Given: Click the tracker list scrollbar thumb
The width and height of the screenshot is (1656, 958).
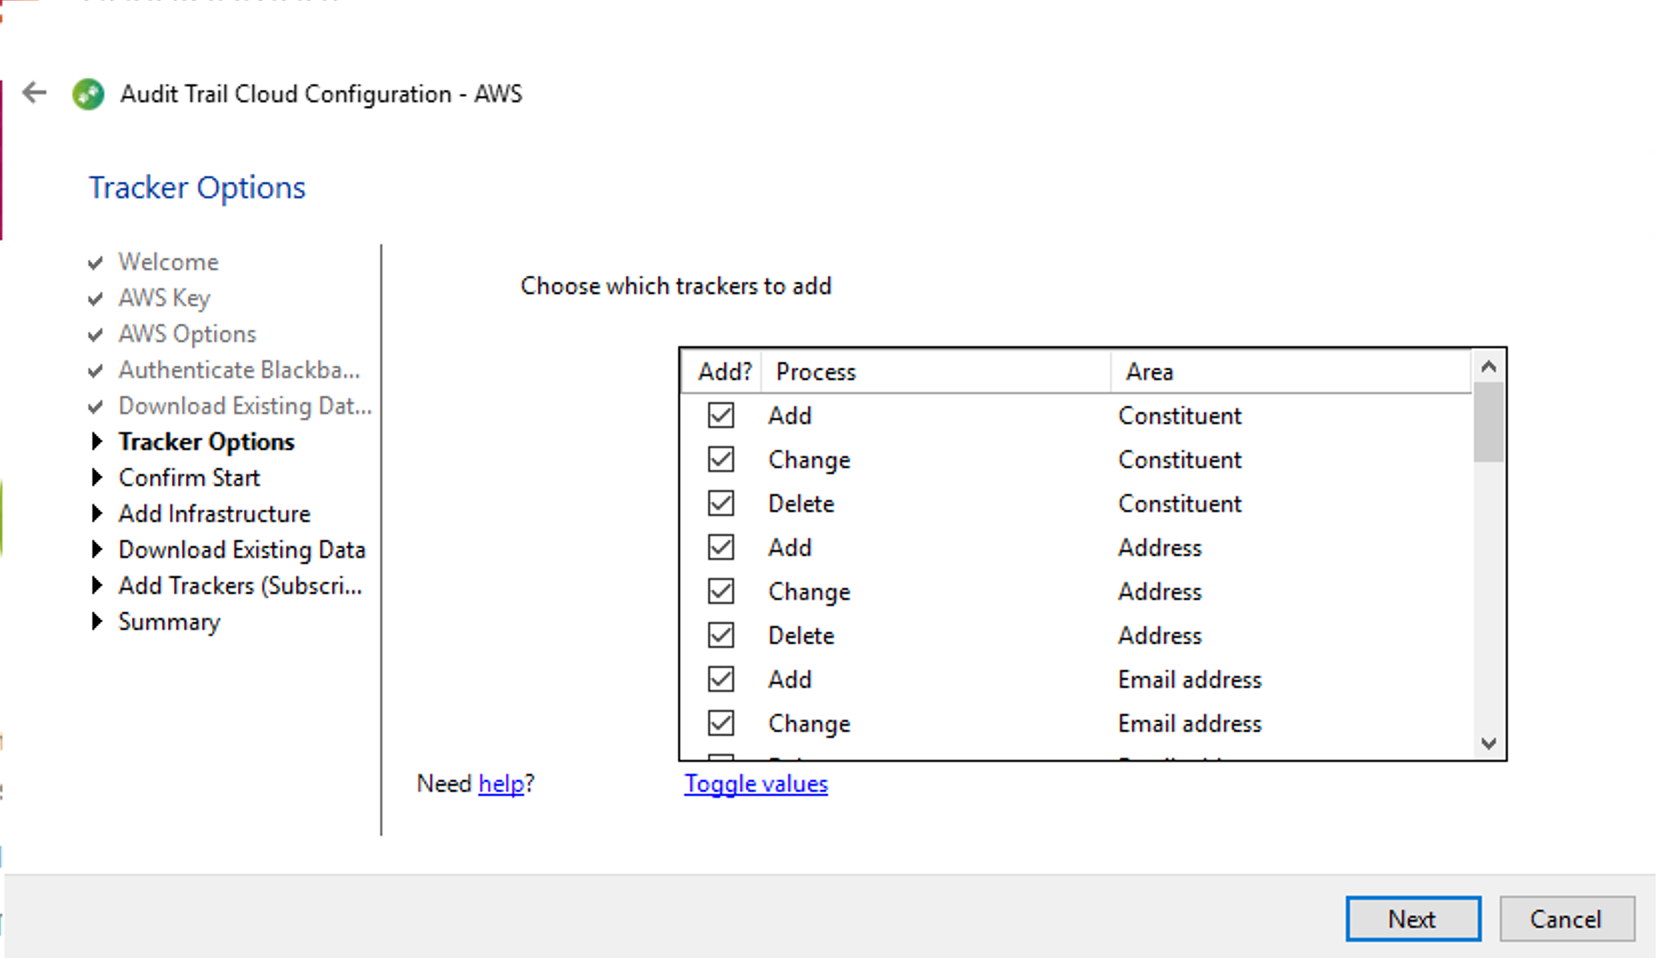Looking at the screenshot, I should click(1488, 422).
